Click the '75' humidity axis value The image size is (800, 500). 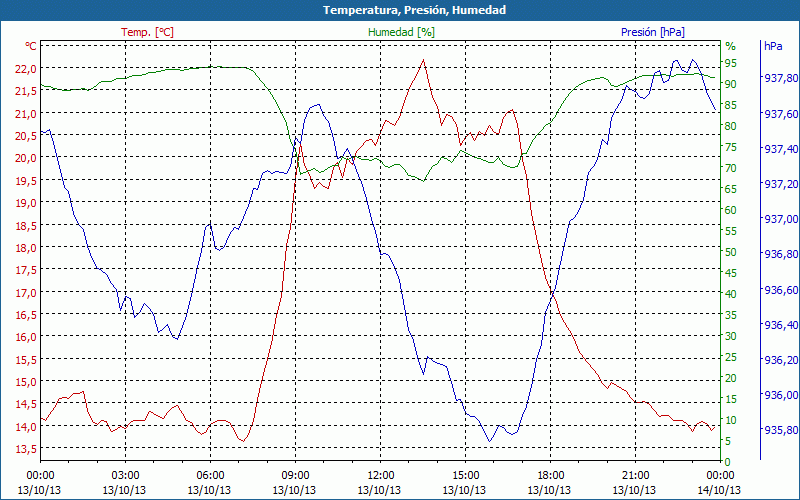tap(731, 147)
